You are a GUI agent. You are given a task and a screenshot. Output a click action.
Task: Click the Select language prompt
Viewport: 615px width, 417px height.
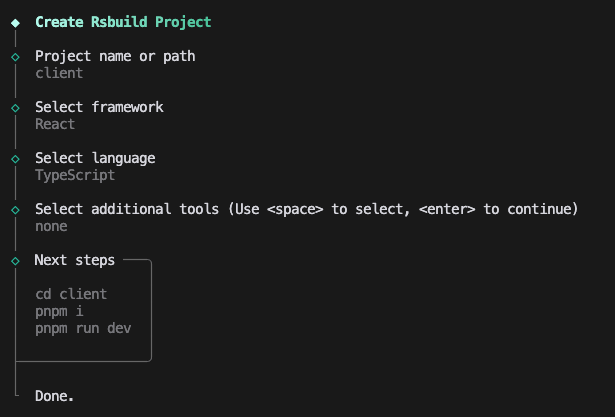point(95,158)
